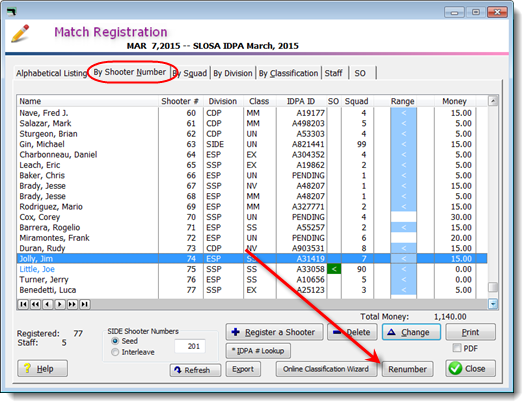Viewport: 529px width, 408px height.
Task: Select the Interleave radio option
Action: click(x=115, y=352)
